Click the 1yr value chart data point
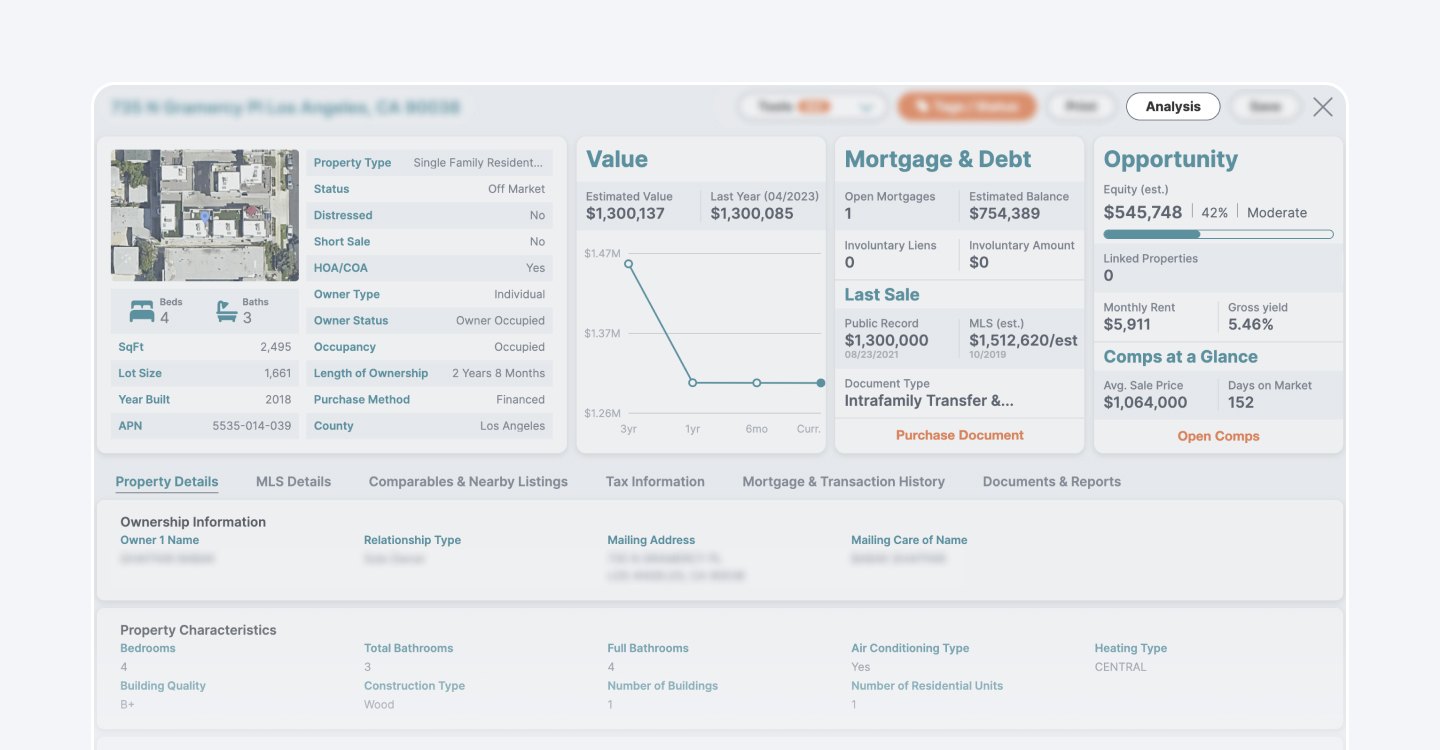The width and height of the screenshot is (1440, 750). (693, 382)
